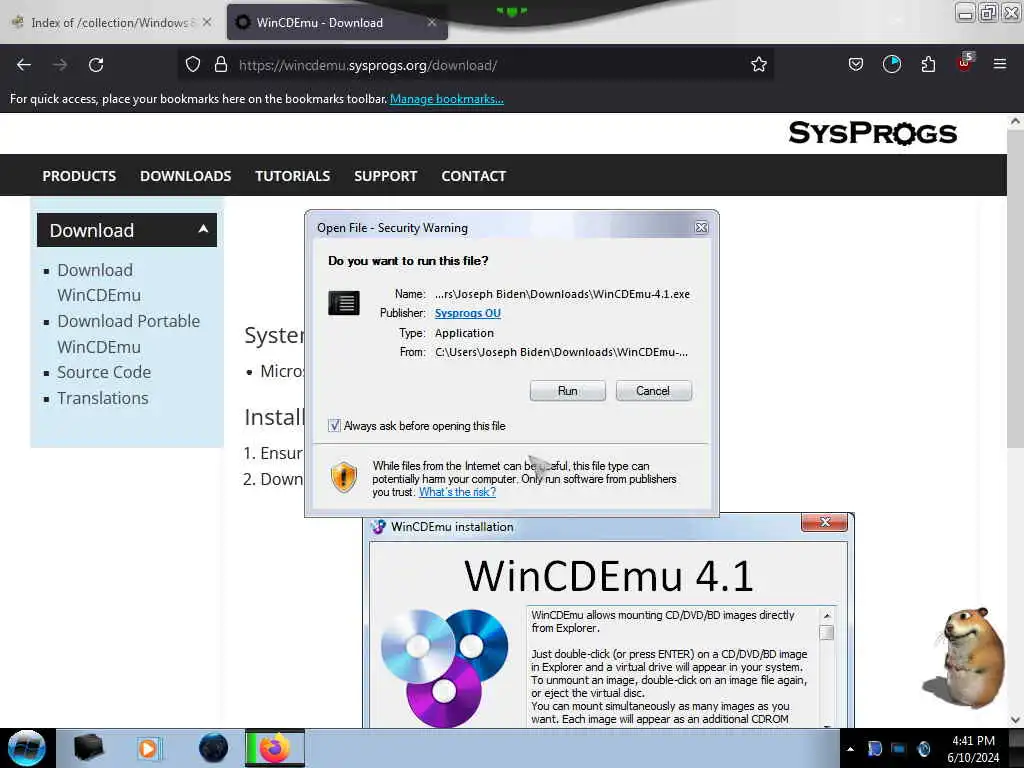This screenshot has width=1024, height=768.
Task: Close the WinCDEmu installation window
Action: pyautogui.click(x=824, y=522)
